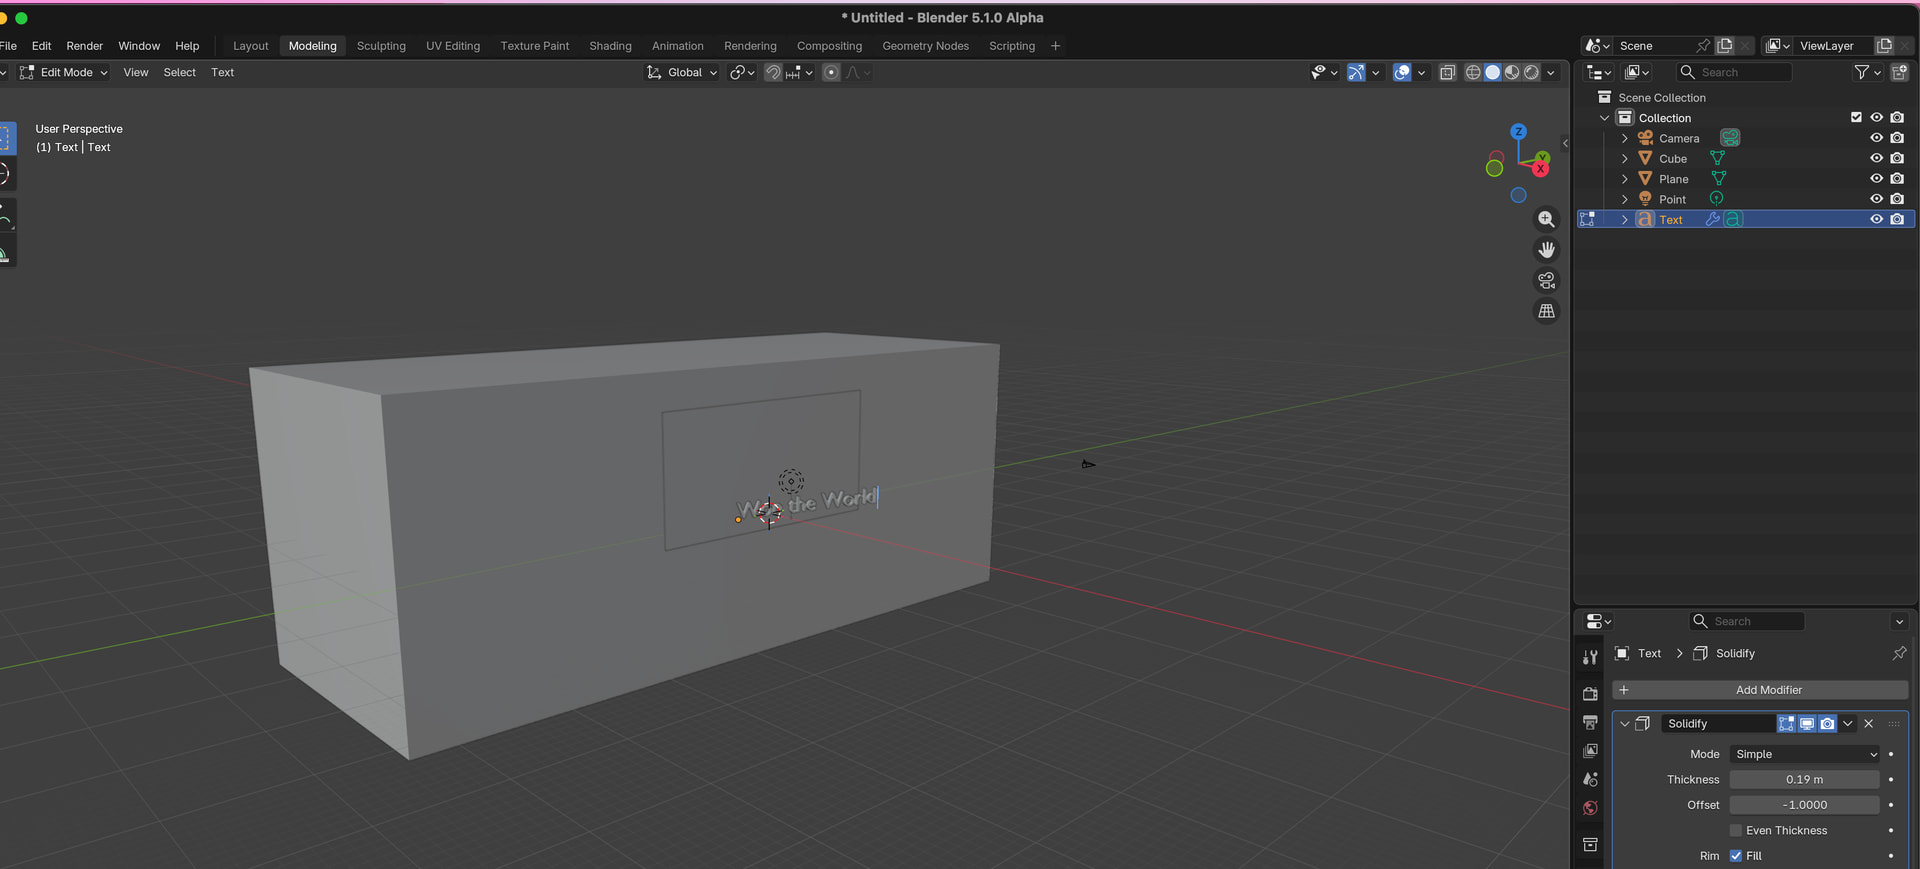
Task: Enable the Even Thickness checkbox
Action: (1736, 831)
